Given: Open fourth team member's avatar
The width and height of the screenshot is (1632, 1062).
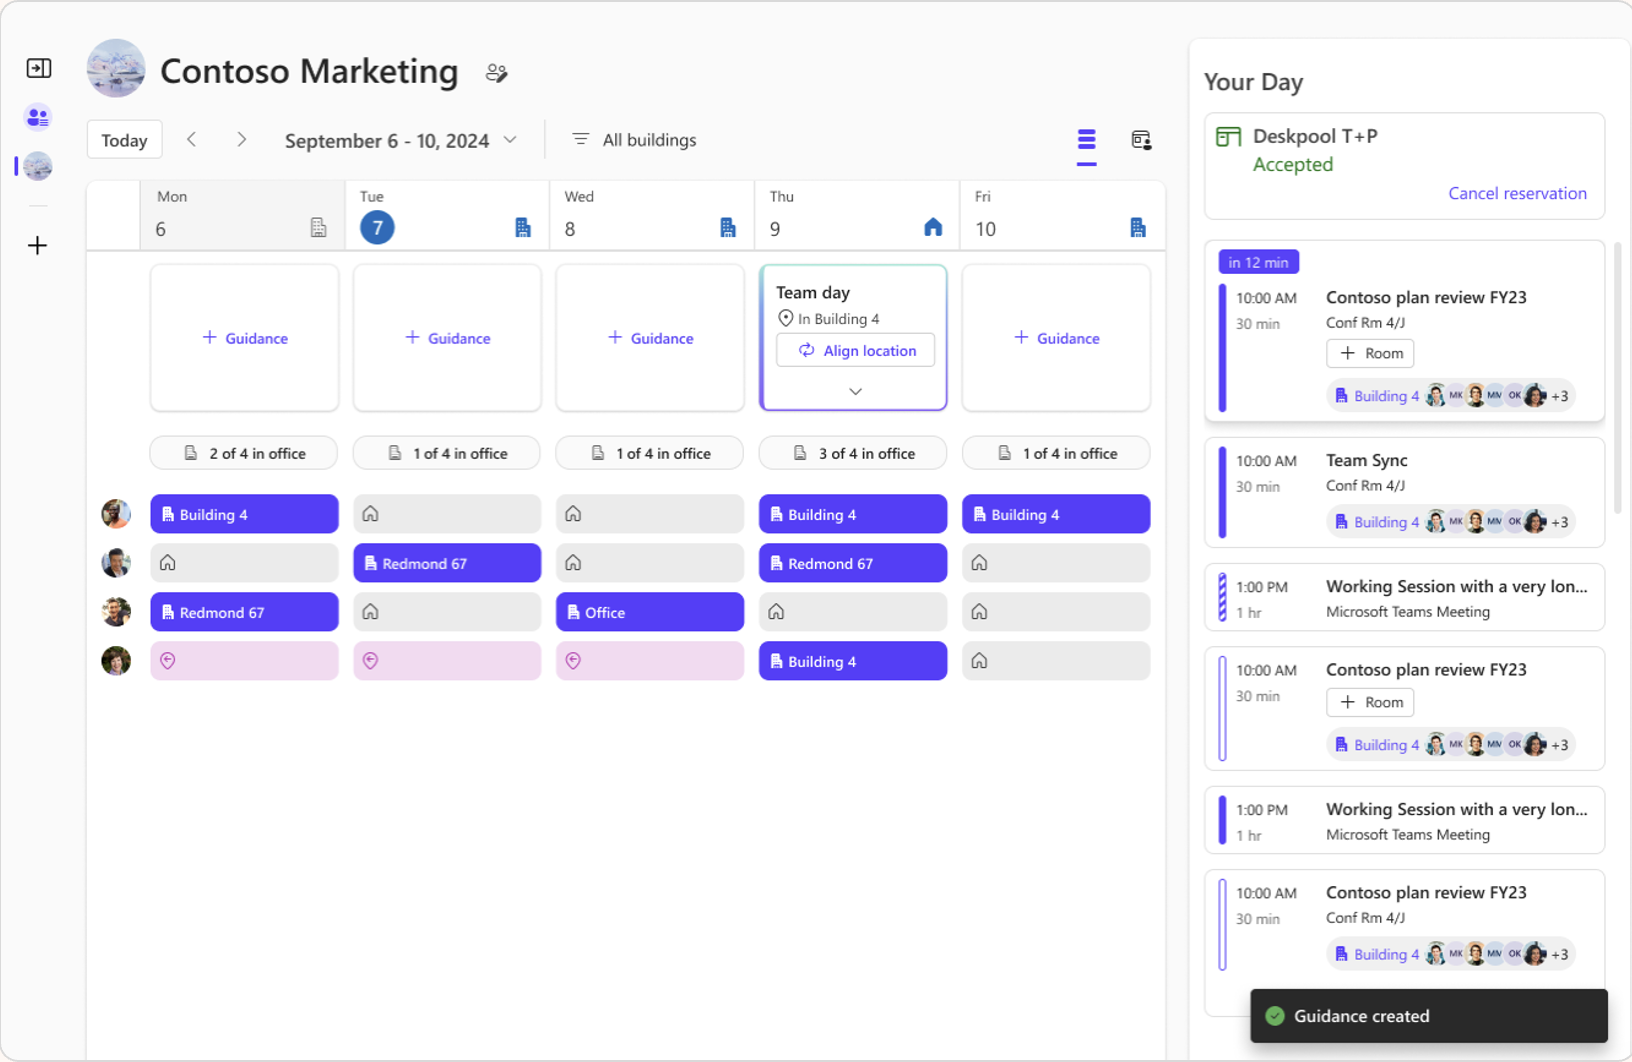Looking at the screenshot, I should click(x=116, y=661).
